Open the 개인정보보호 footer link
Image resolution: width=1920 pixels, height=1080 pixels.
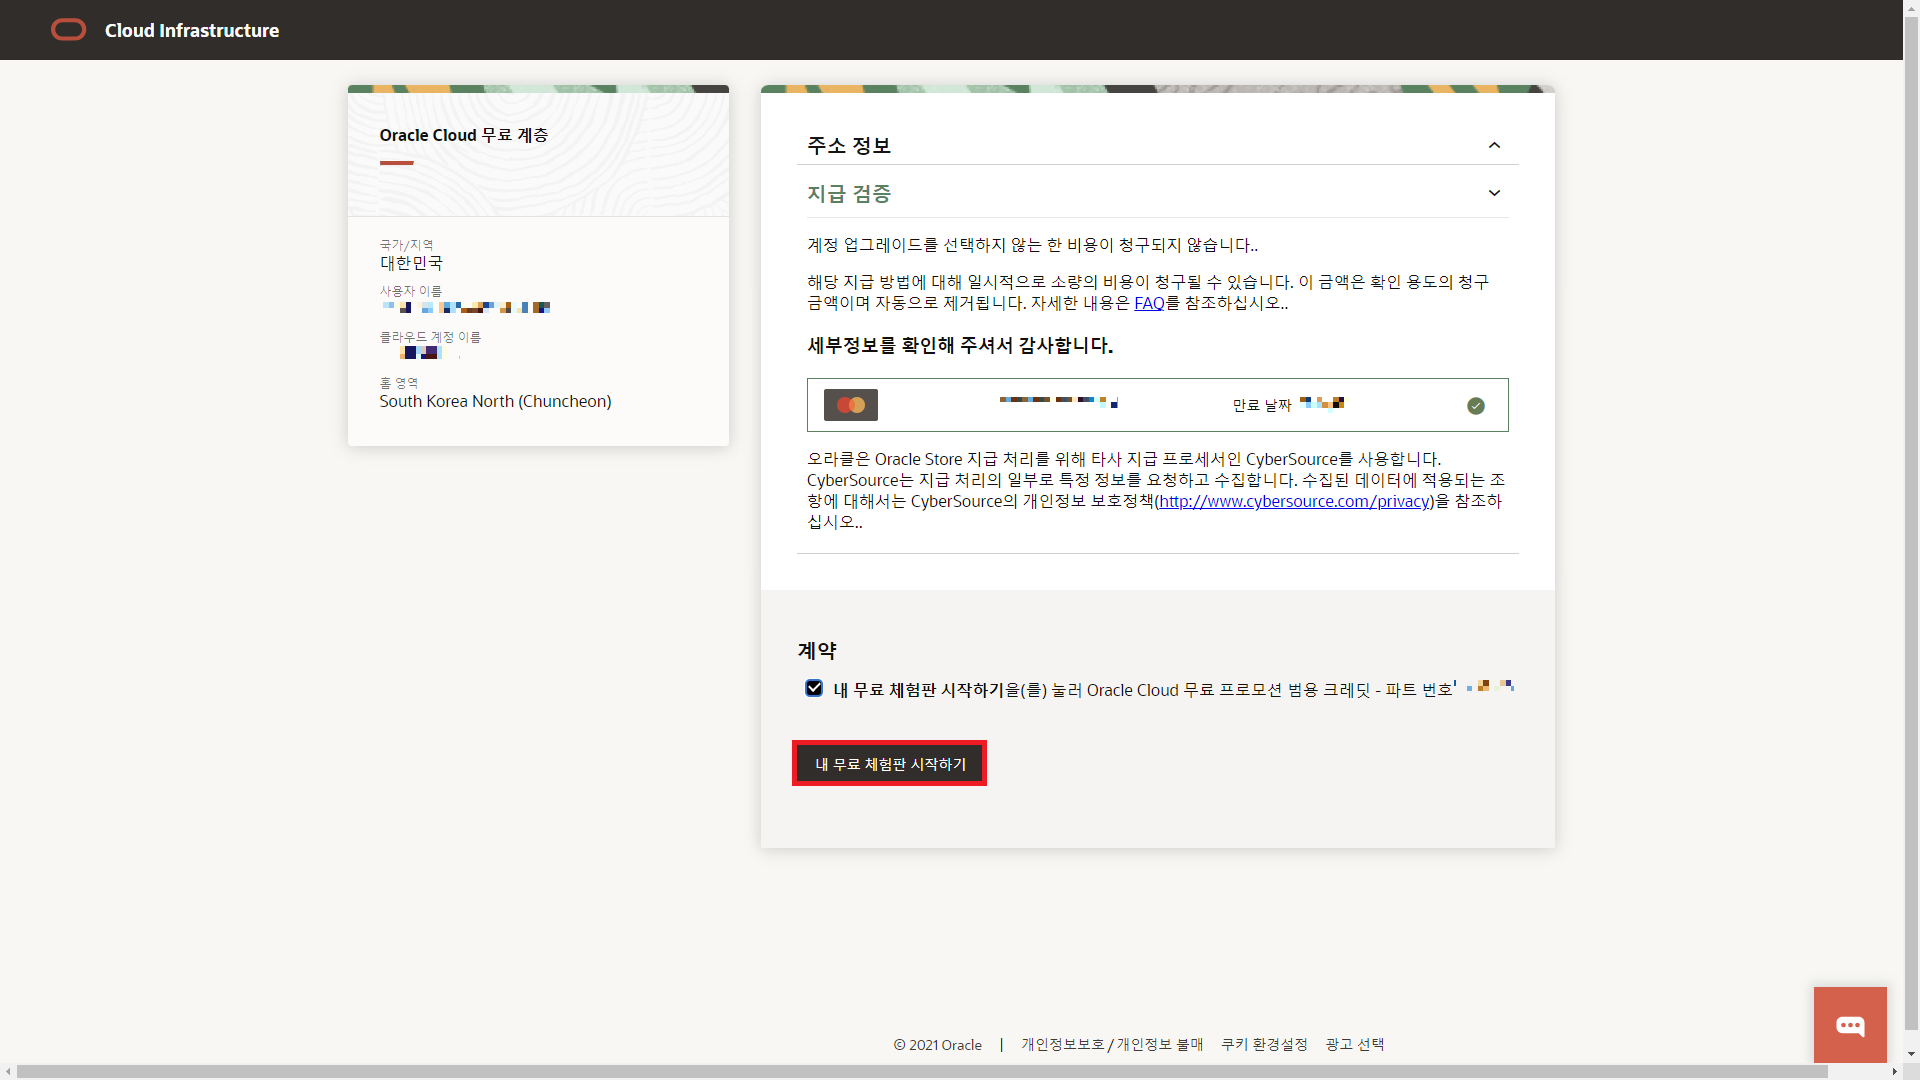tap(1062, 1044)
